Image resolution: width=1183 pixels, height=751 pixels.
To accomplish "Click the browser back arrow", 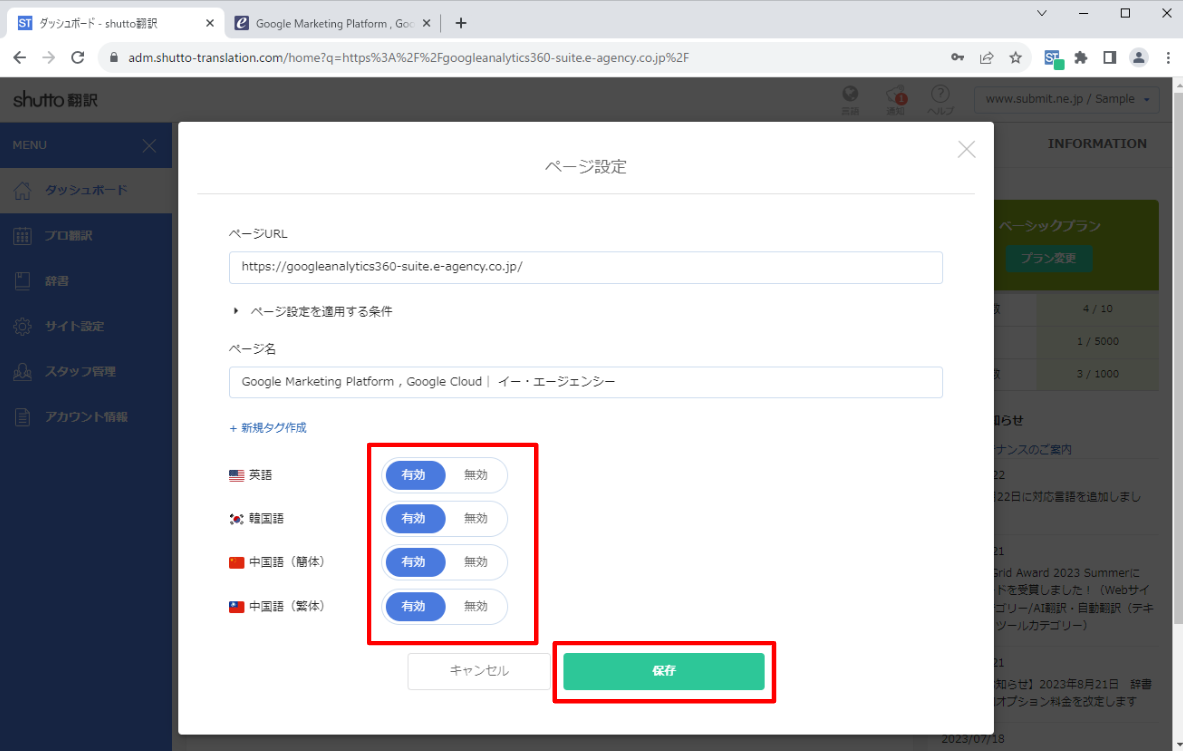I will pos(20,57).
